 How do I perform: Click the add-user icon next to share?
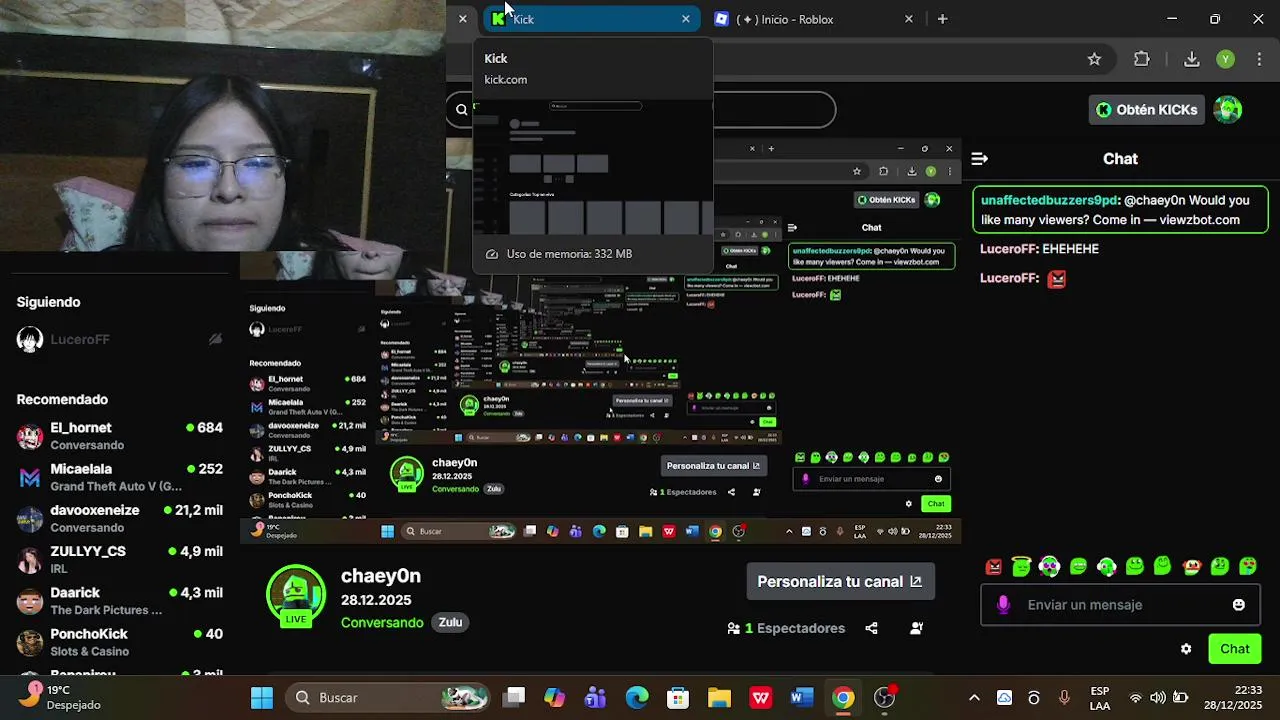point(917,628)
